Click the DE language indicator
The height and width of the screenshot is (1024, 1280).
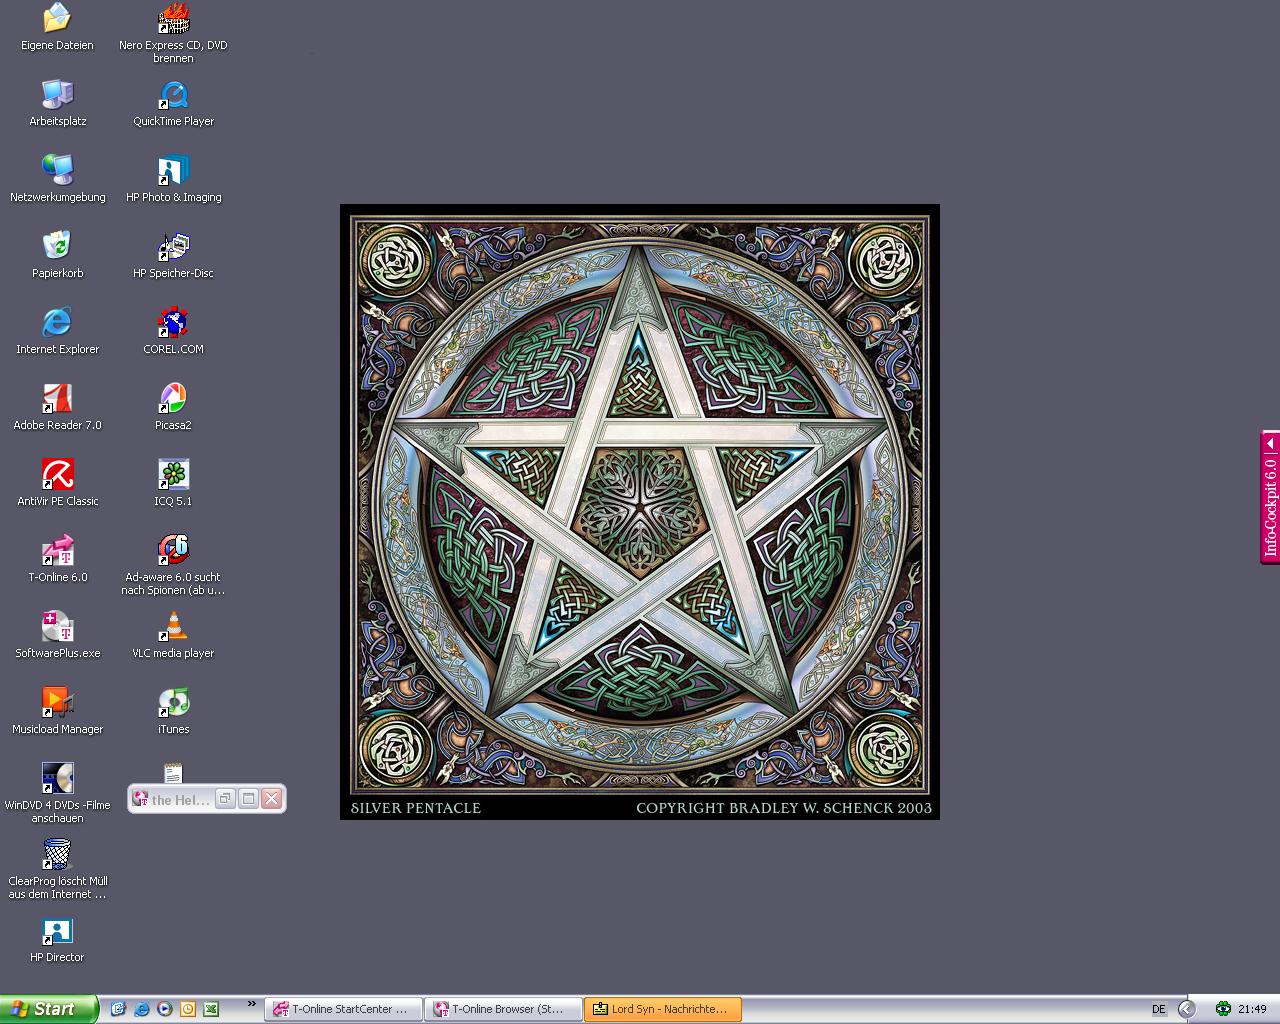[1159, 1009]
